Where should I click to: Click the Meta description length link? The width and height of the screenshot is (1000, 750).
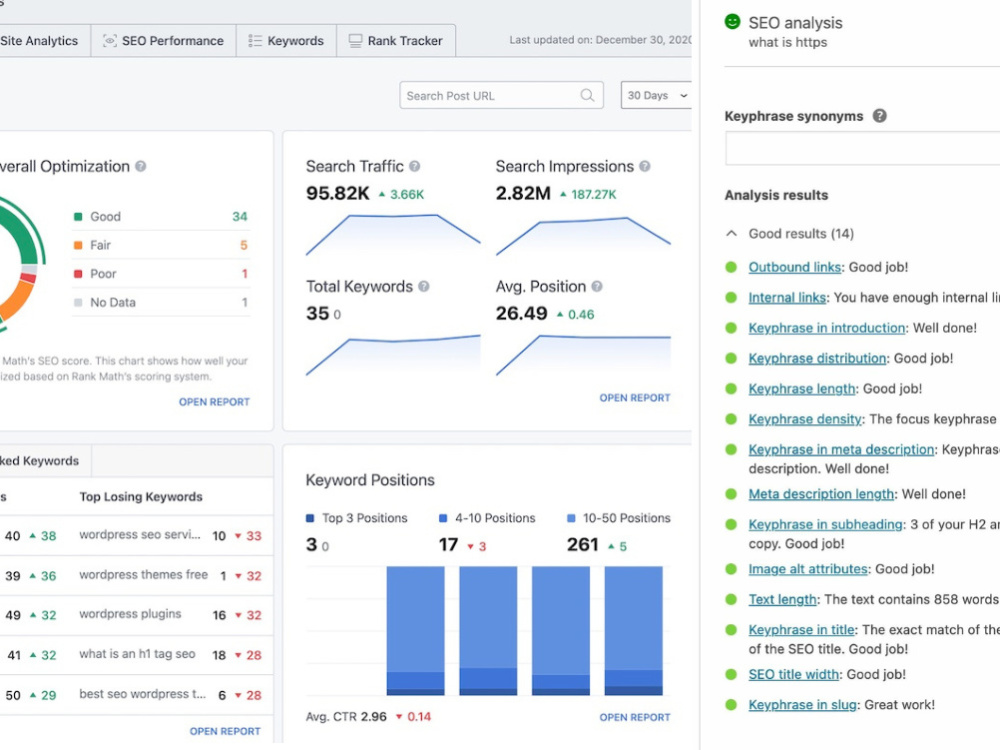(x=821, y=494)
